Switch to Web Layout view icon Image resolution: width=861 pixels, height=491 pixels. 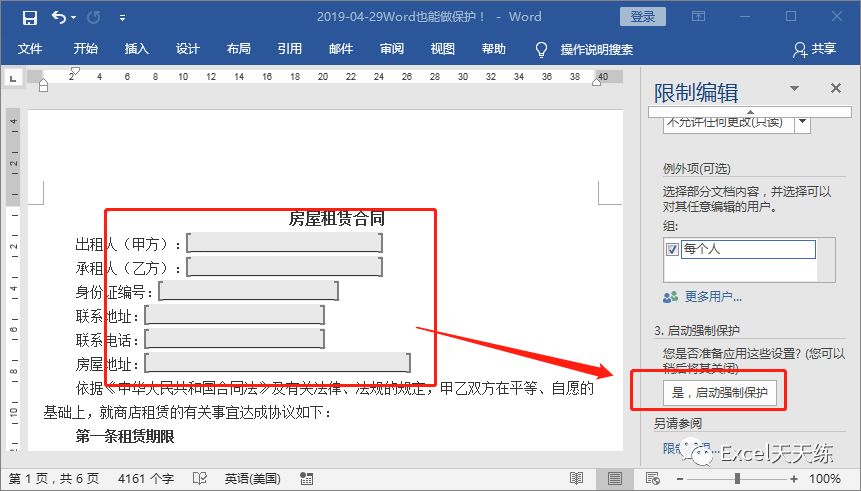(x=652, y=478)
